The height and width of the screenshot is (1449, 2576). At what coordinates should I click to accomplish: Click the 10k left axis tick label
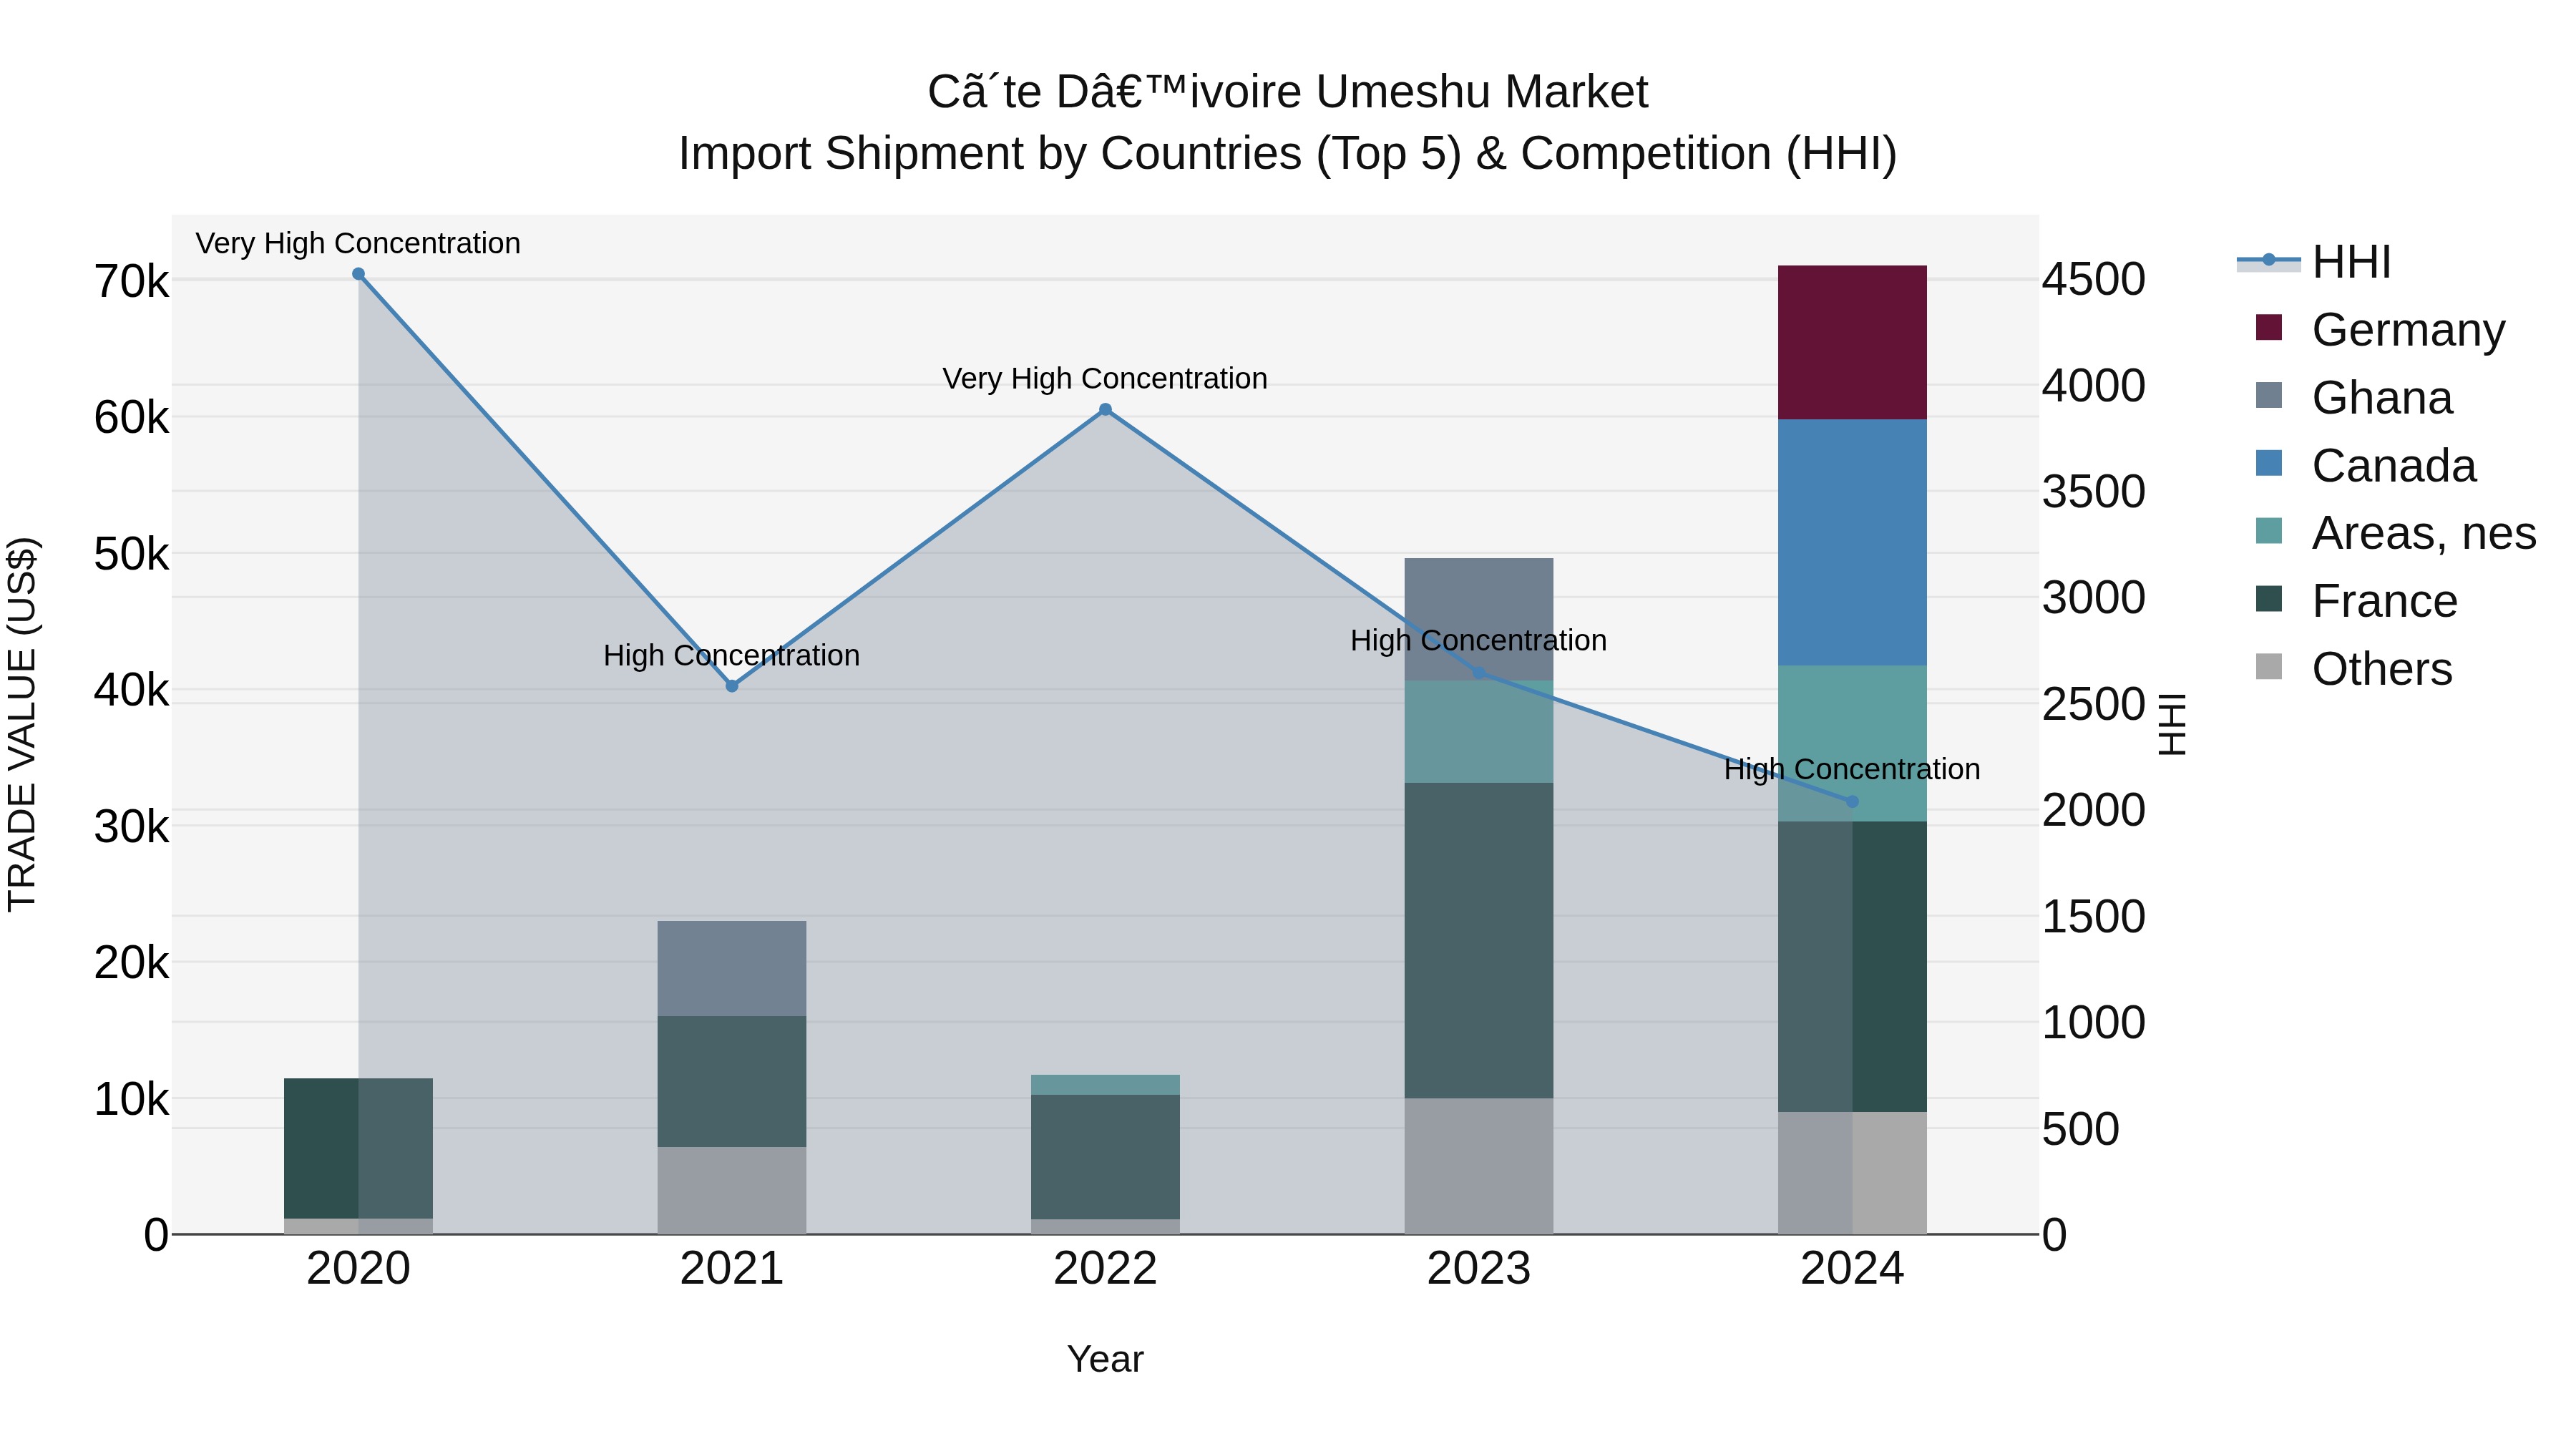coord(131,1099)
